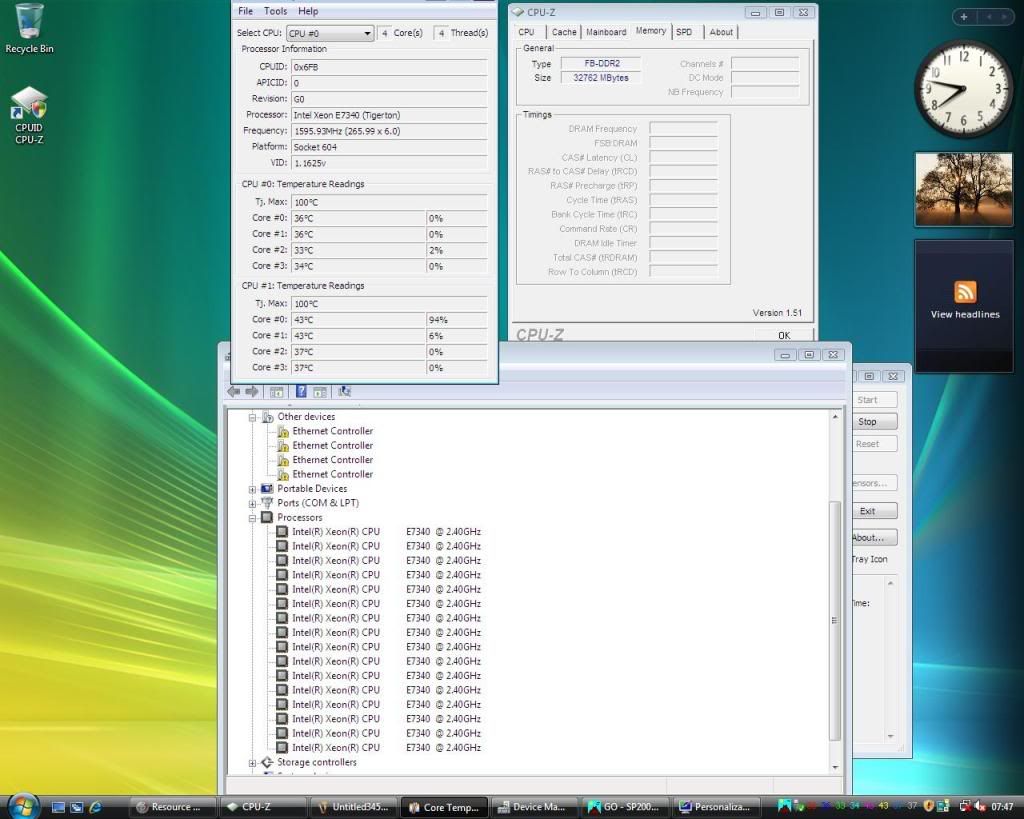Switch to the CPU-Z taskbar button
The width and height of the screenshot is (1024, 819).
pos(263,807)
